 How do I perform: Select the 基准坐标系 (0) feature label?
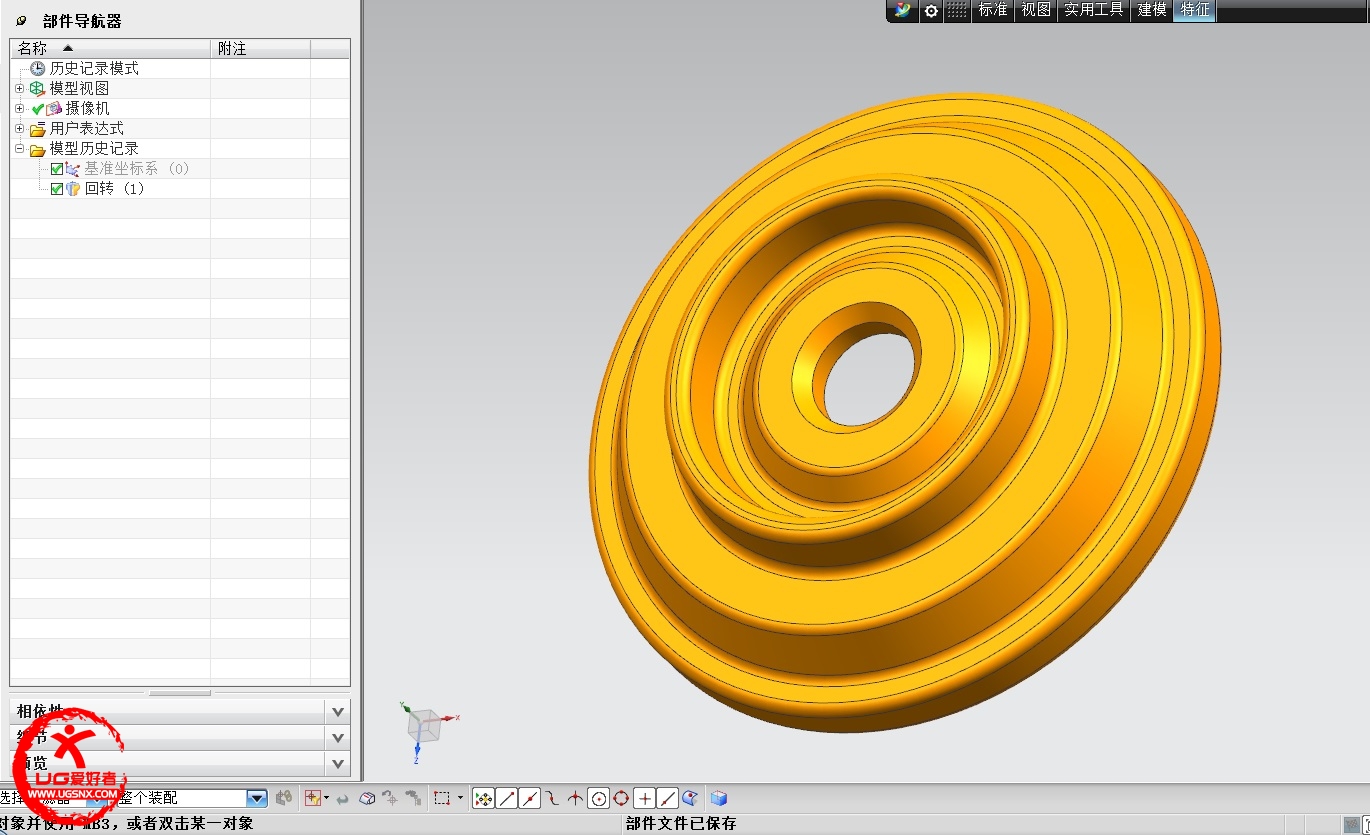(x=137, y=168)
